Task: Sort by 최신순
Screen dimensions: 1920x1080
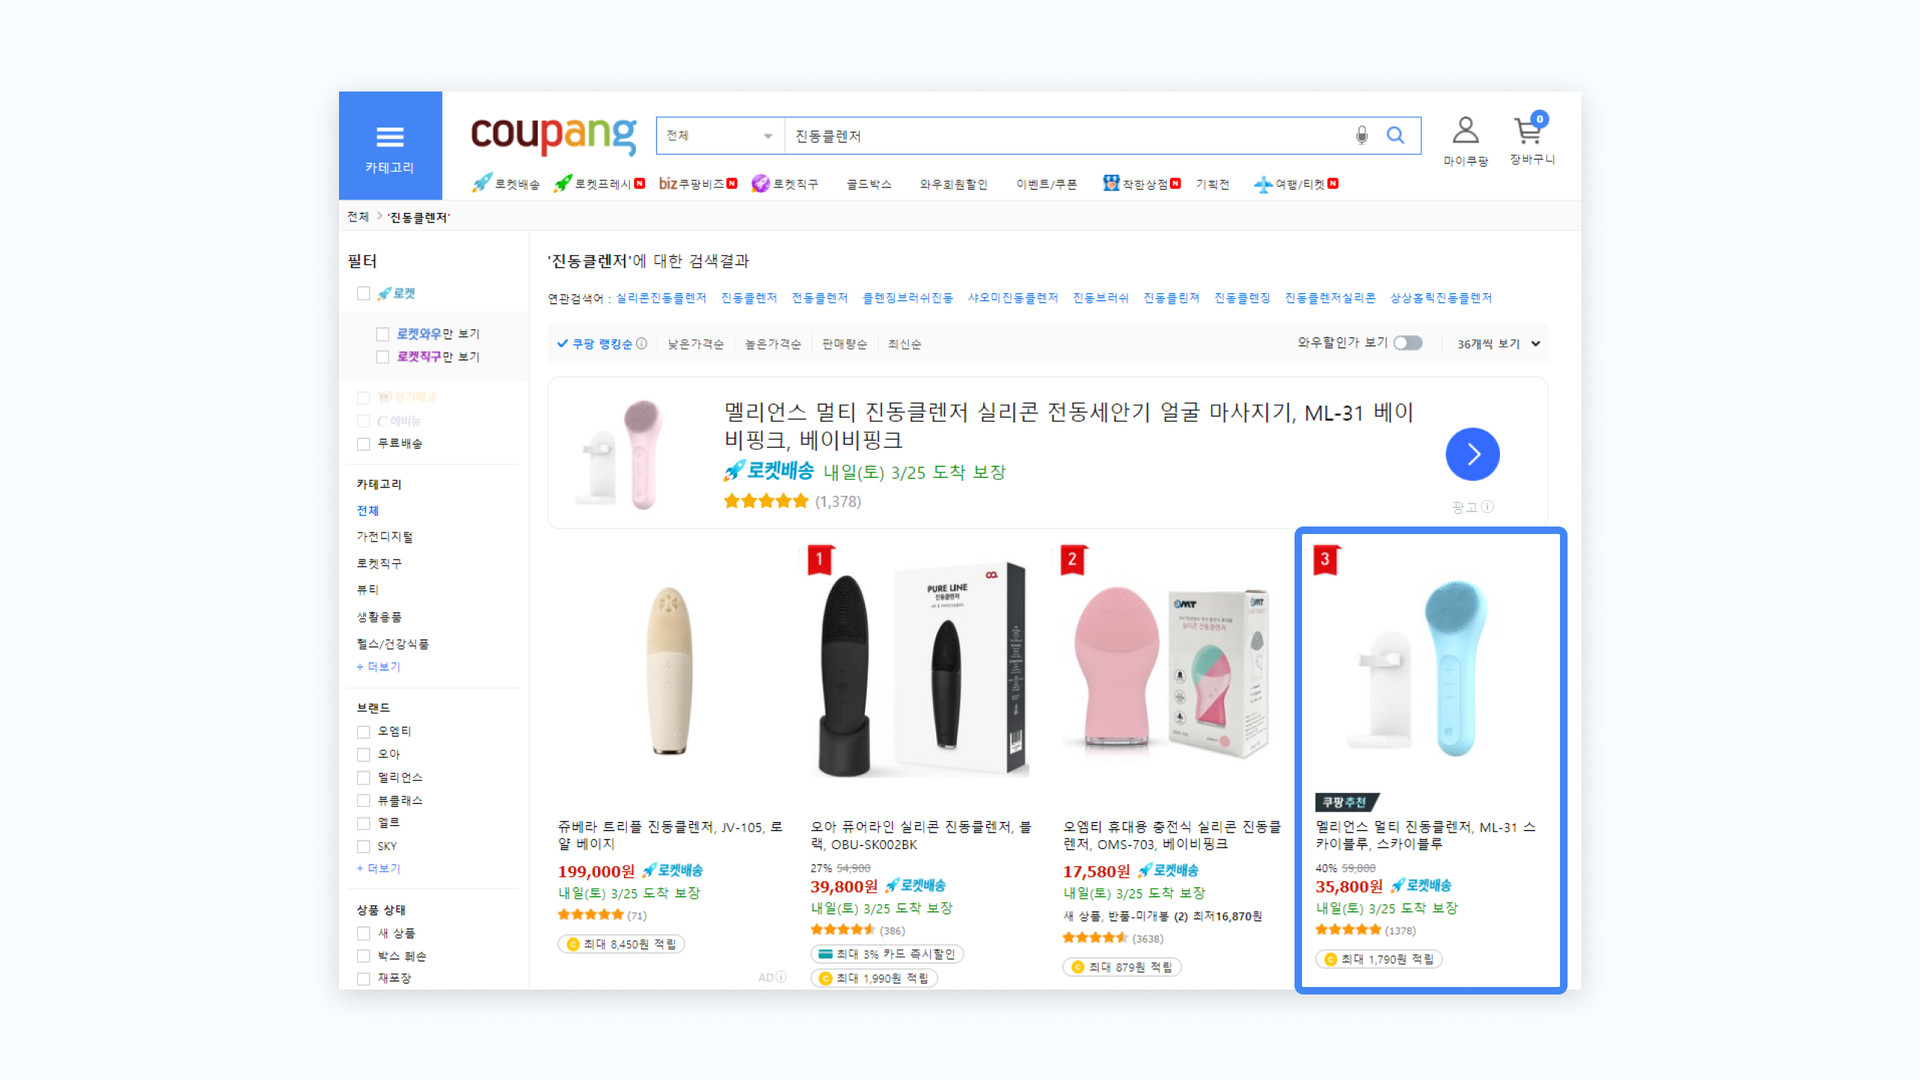Action: pyautogui.click(x=904, y=344)
